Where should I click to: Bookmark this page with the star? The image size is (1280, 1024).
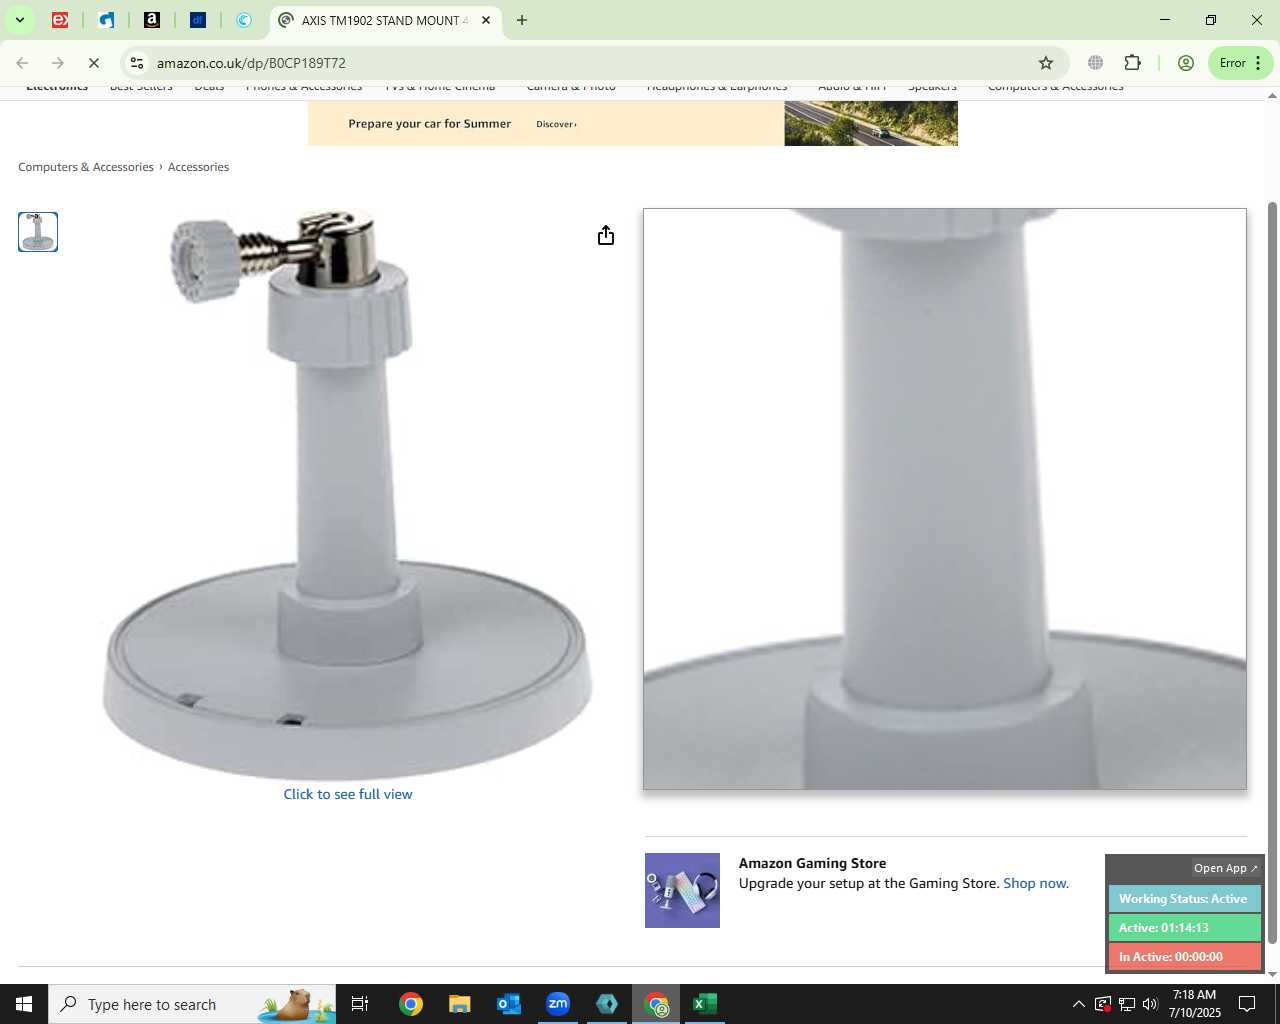tap(1046, 63)
